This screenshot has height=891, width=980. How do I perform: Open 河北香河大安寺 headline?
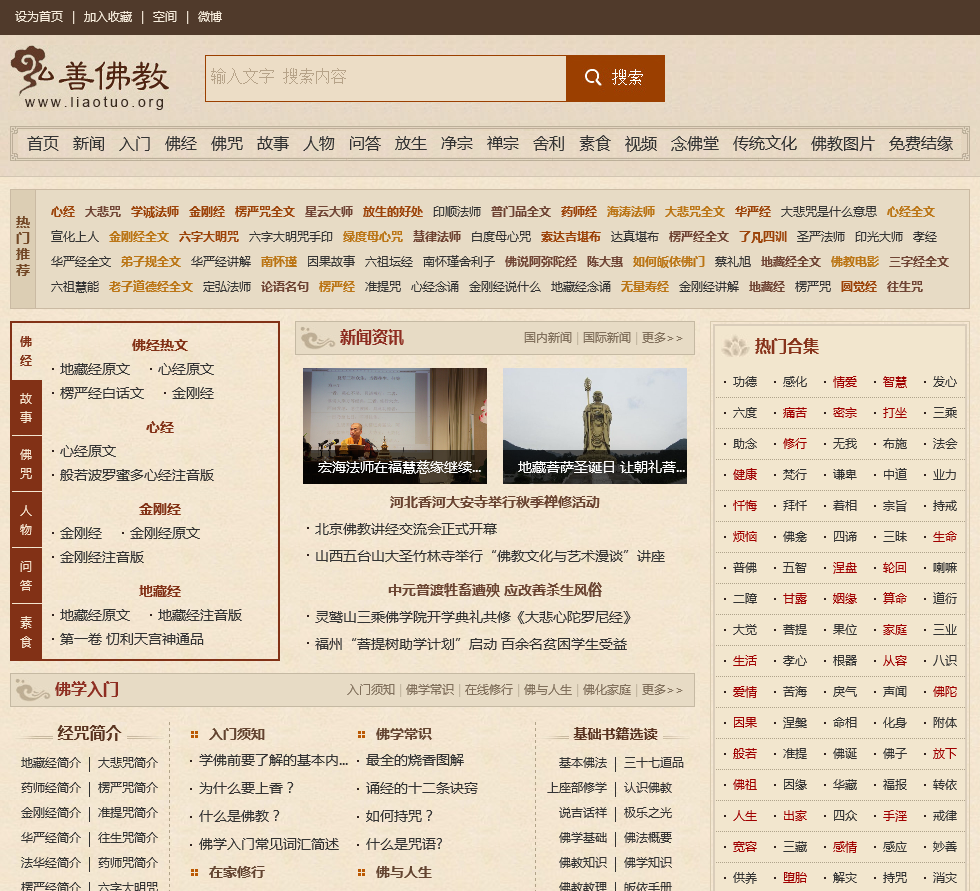494,502
